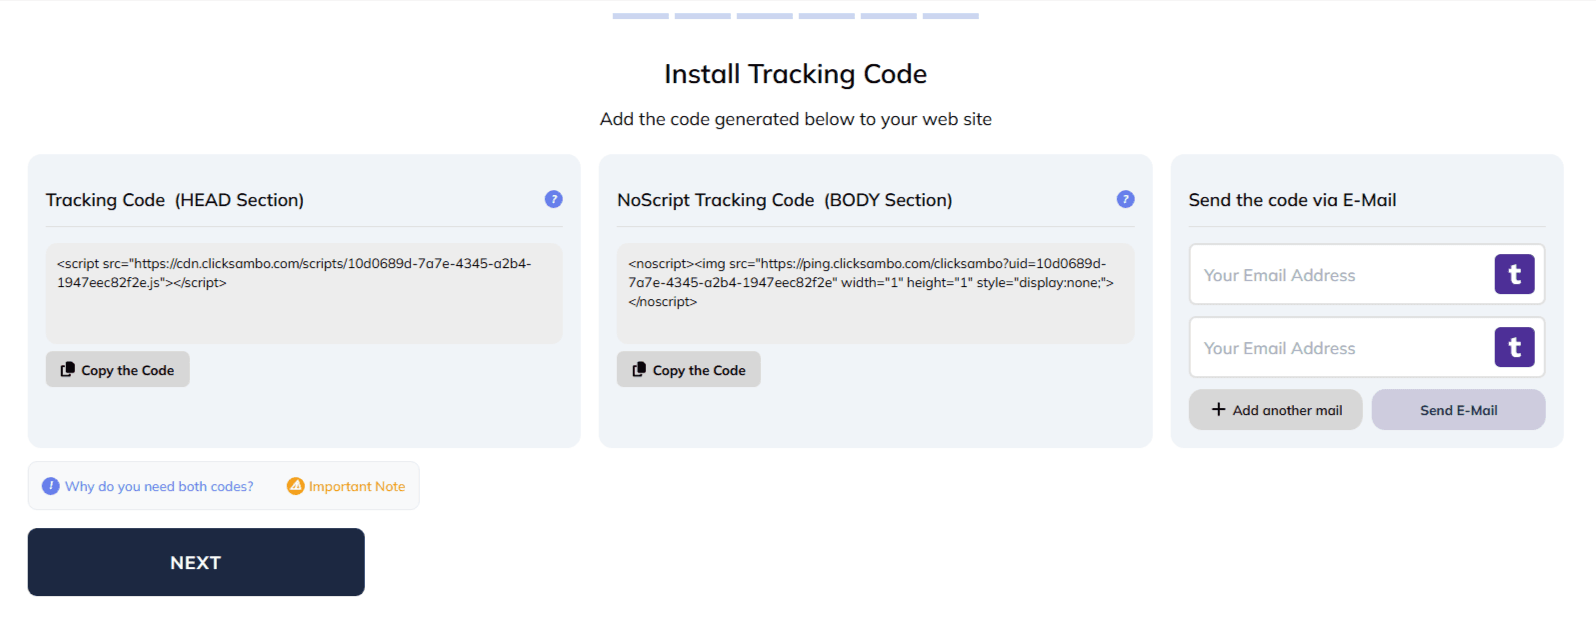Copy the NoScript BODY tracking code
The width and height of the screenshot is (1596, 619).
click(689, 370)
